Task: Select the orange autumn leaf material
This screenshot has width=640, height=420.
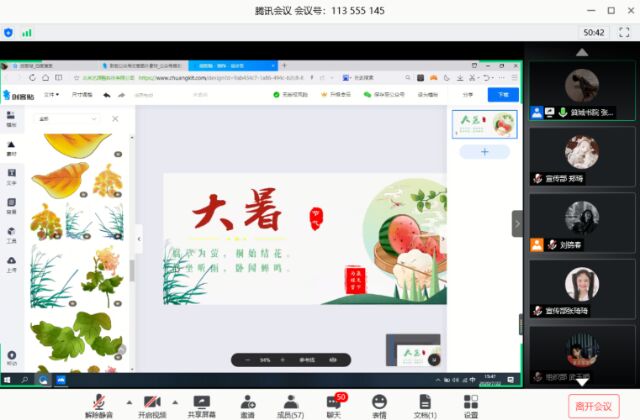Action: tap(60, 179)
